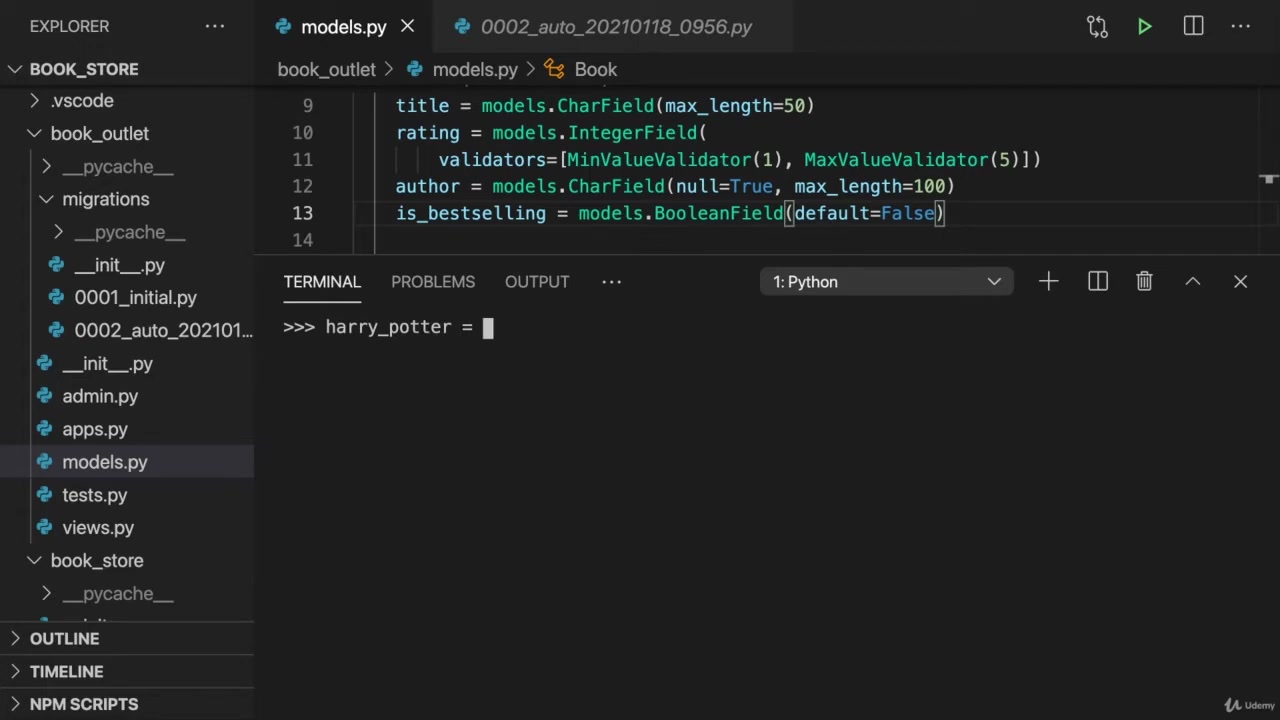
Task: Expand the OUTLINE section
Action: pyautogui.click(x=64, y=638)
